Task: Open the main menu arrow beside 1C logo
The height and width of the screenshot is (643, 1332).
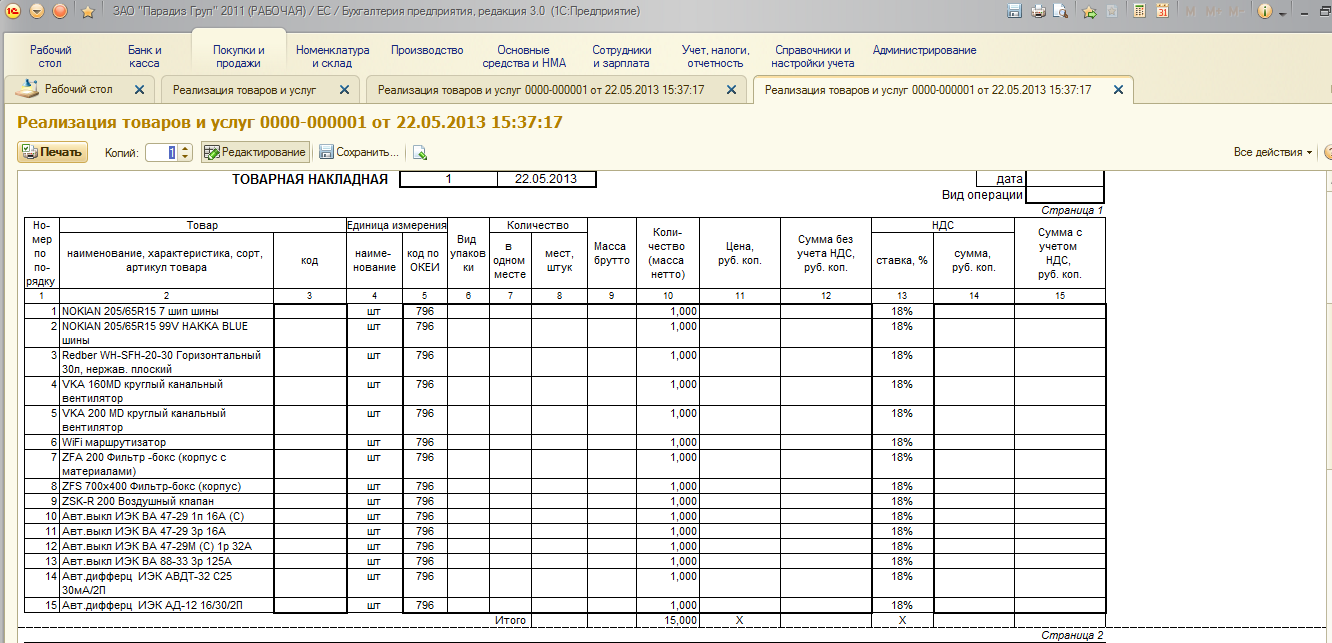Action: (36, 12)
